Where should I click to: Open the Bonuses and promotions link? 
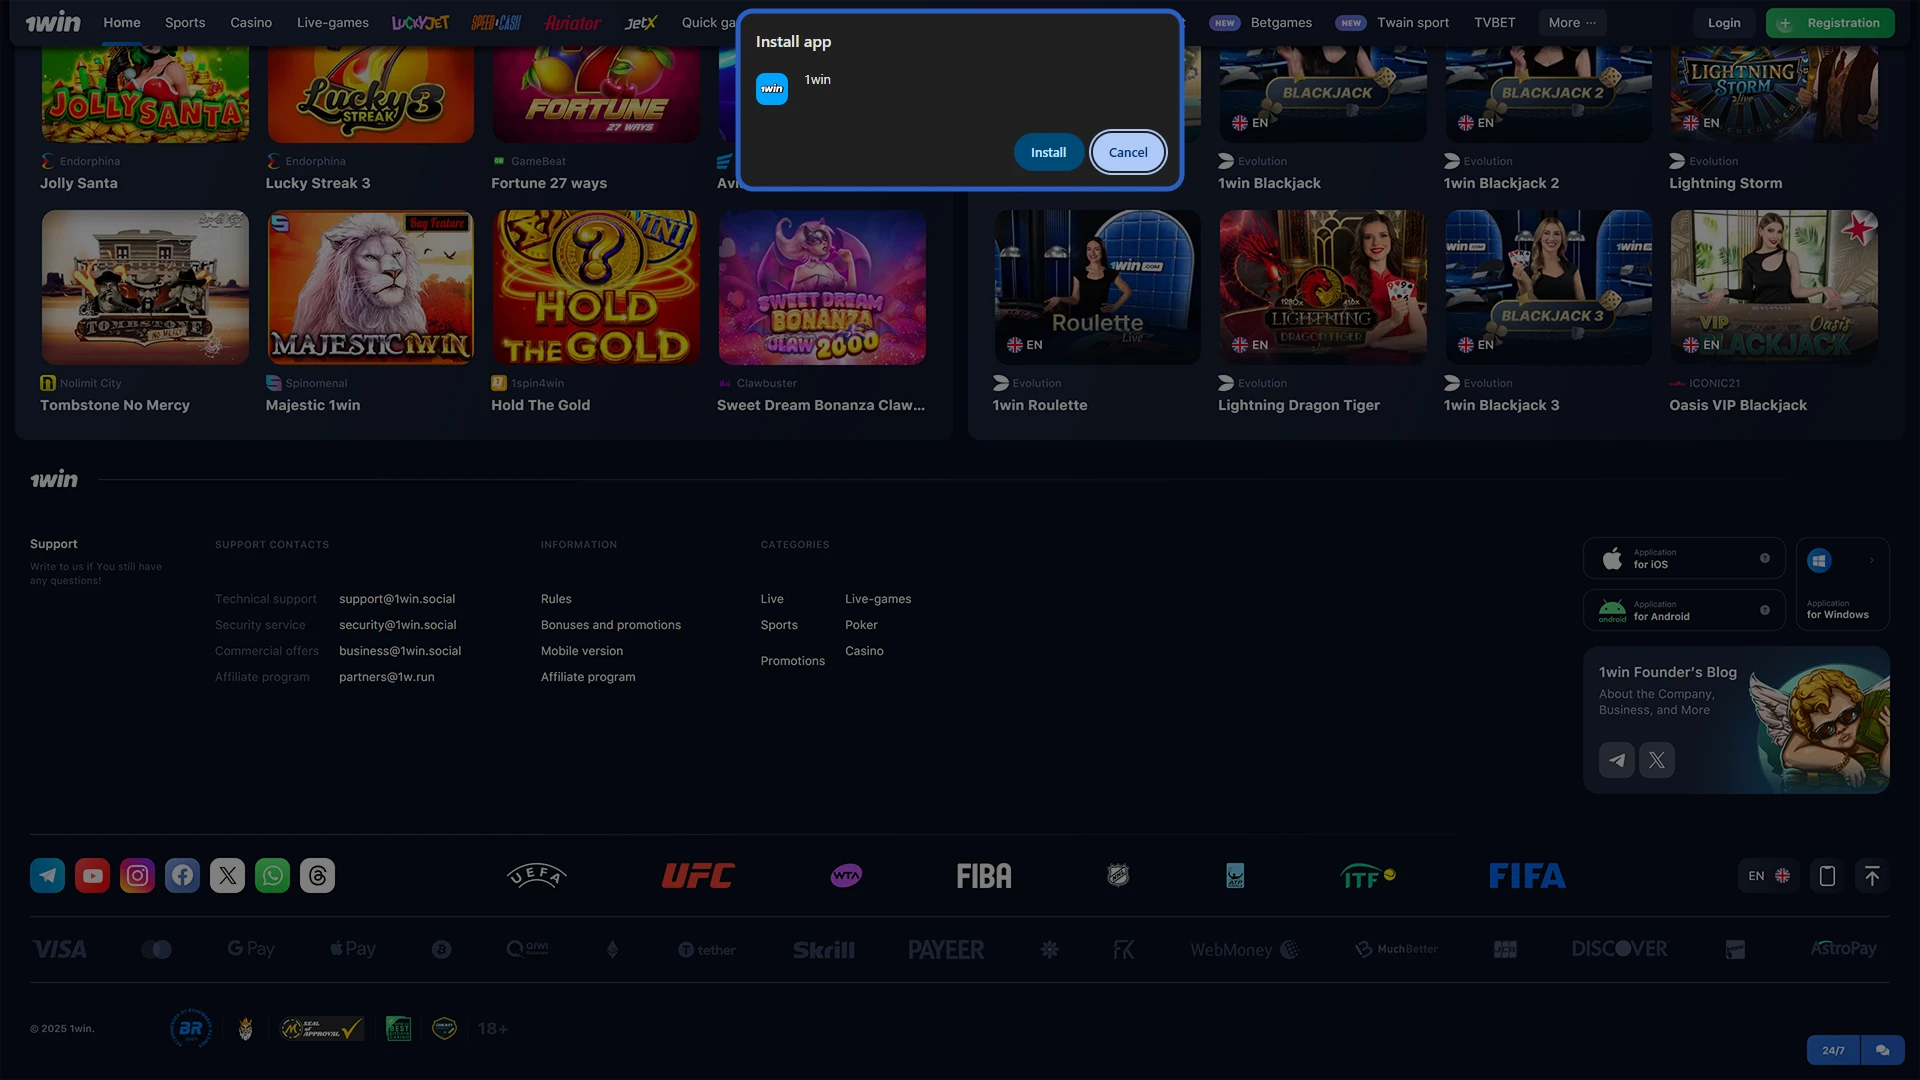point(611,625)
